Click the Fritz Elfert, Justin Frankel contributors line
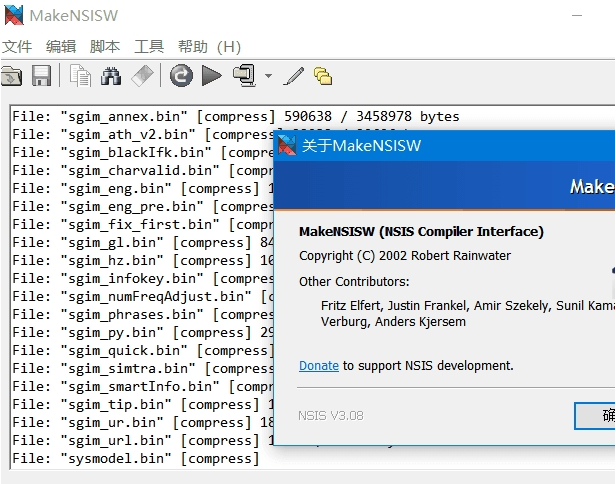This screenshot has height=484, width=616. pyautogui.click(x=468, y=306)
